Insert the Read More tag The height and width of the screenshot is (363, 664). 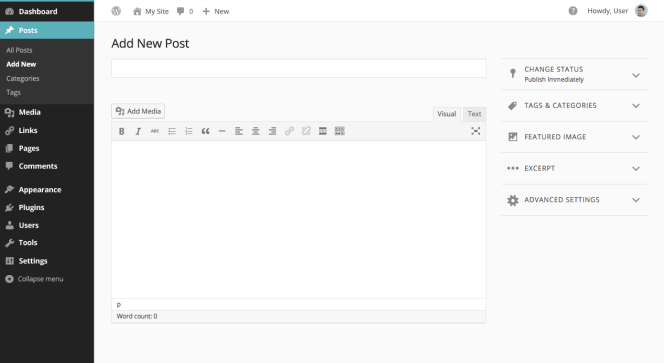pyautogui.click(x=323, y=131)
